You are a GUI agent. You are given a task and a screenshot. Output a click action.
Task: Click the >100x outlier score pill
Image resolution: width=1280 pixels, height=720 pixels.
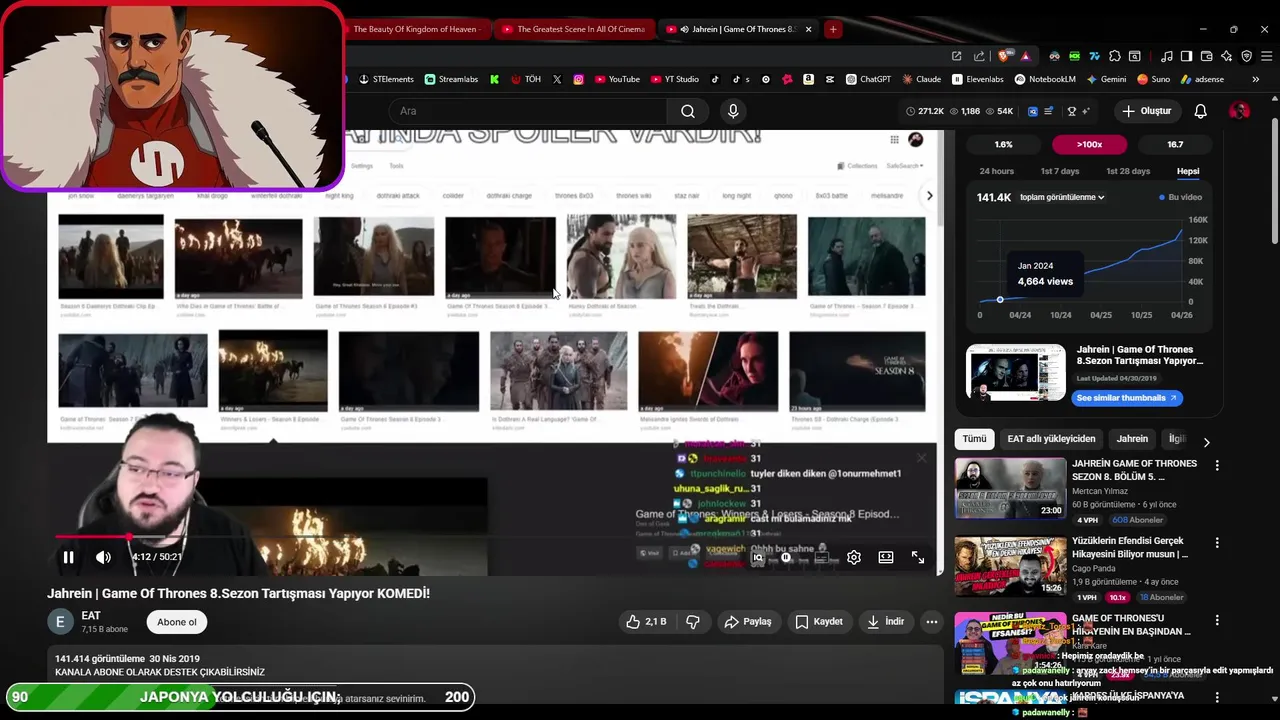[1089, 144]
